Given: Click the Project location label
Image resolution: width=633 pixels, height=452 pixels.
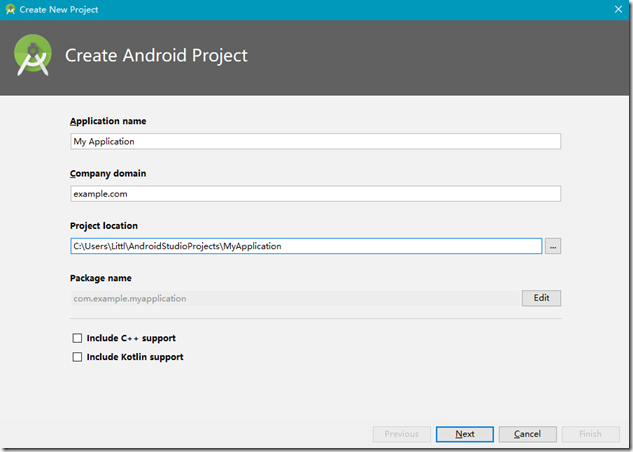Looking at the screenshot, I should [x=104, y=226].
